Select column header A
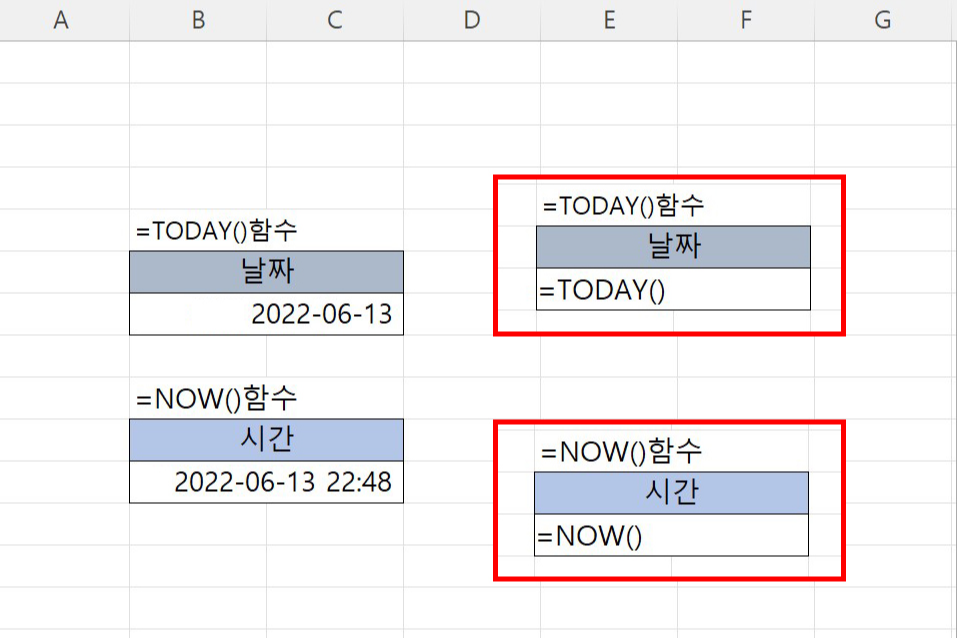The width and height of the screenshot is (957, 638). click(61, 19)
